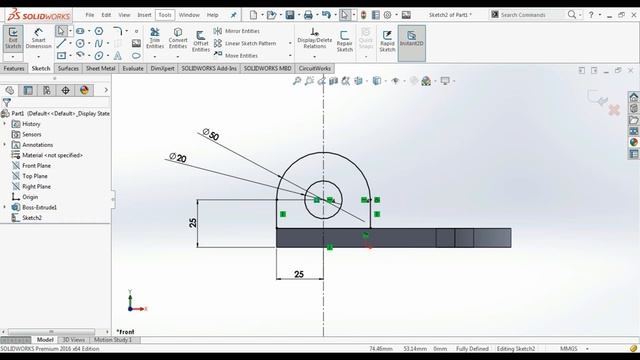Expand the History tree node
The image size is (640, 360).
(5, 124)
